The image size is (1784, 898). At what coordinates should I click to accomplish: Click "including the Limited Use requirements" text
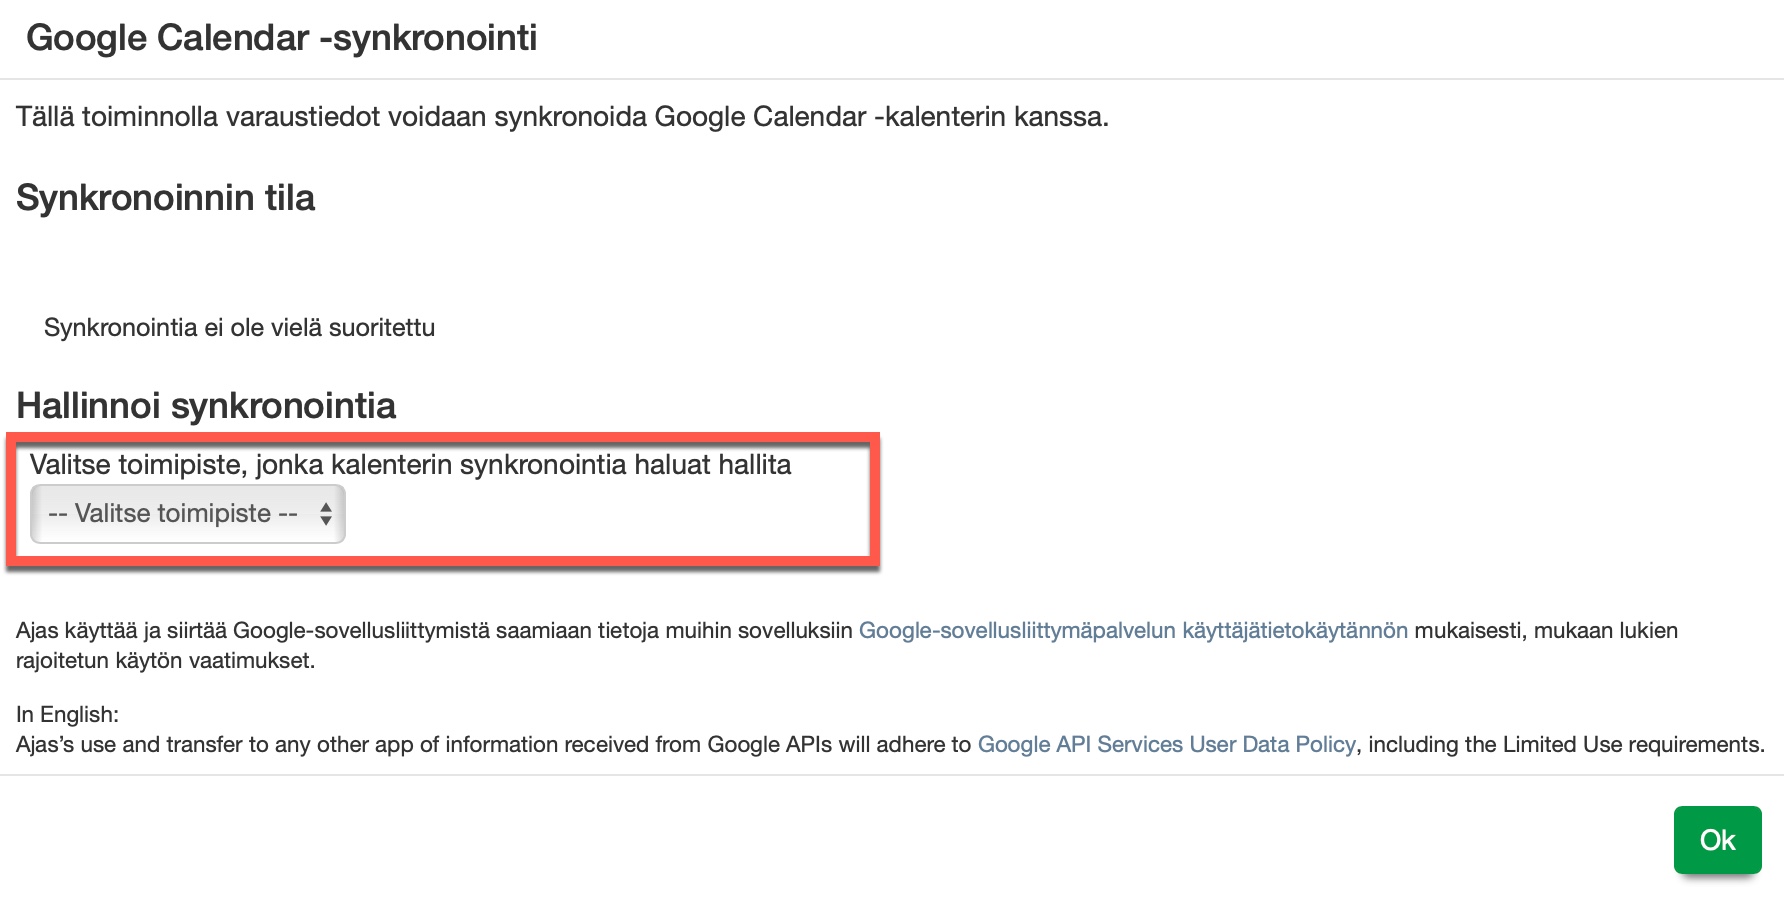1565,745
